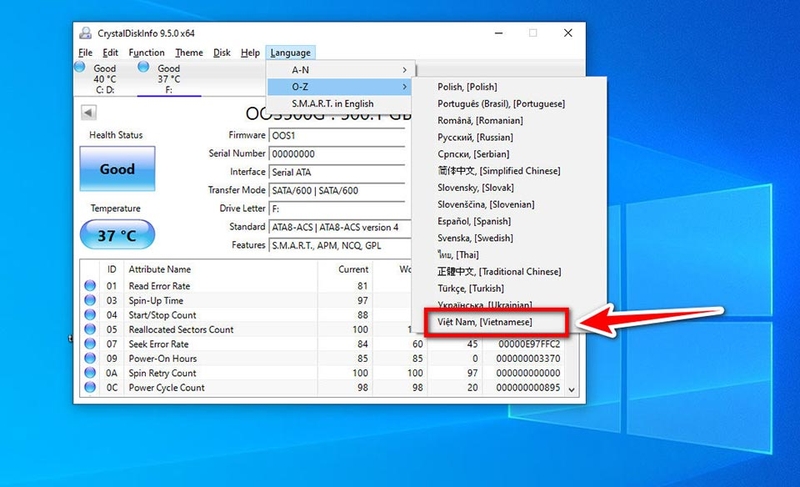Image resolution: width=800 pixels, height=487 pixels.
Task: Choose Ukrainian language
Action: point(509,304)
